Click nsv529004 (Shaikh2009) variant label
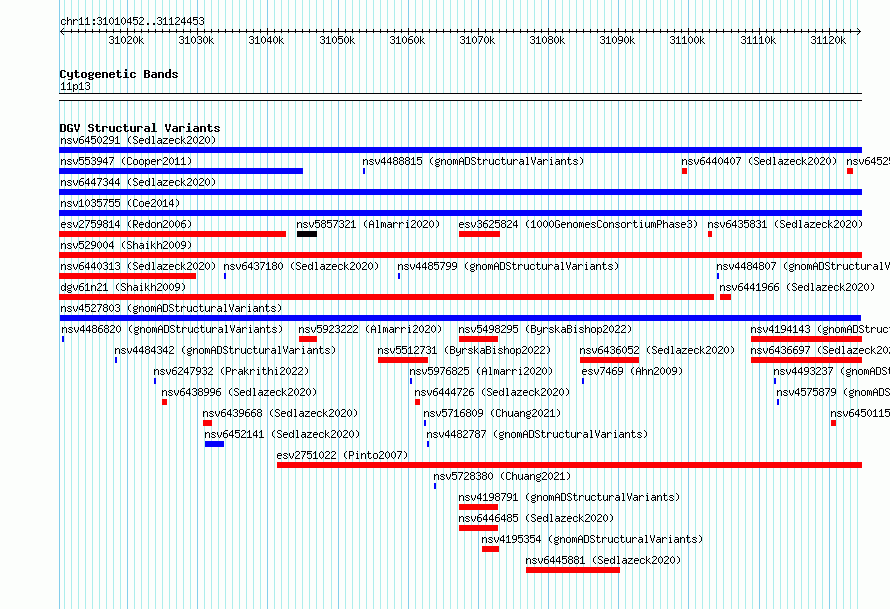 [126, 245]
